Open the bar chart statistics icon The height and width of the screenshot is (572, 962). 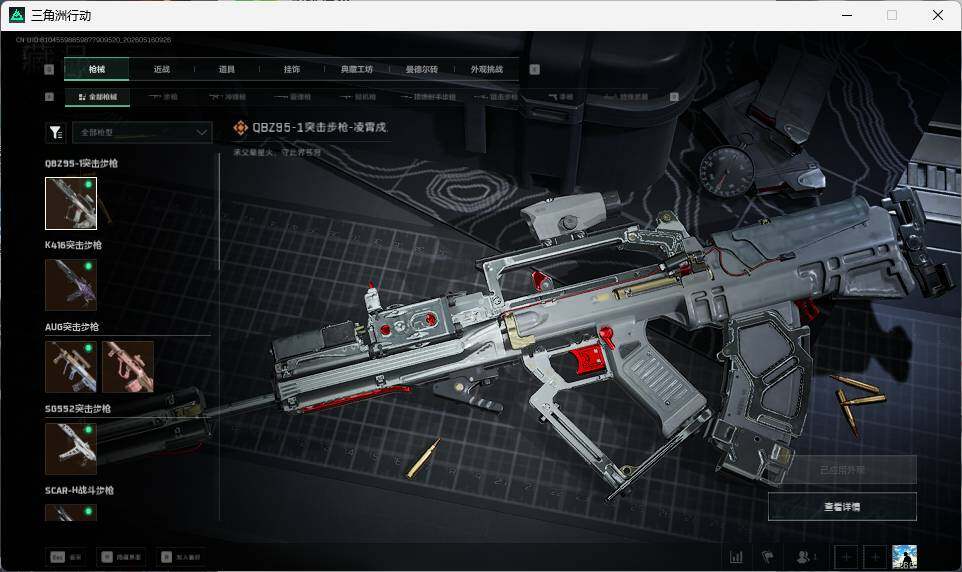coord(736,557)
